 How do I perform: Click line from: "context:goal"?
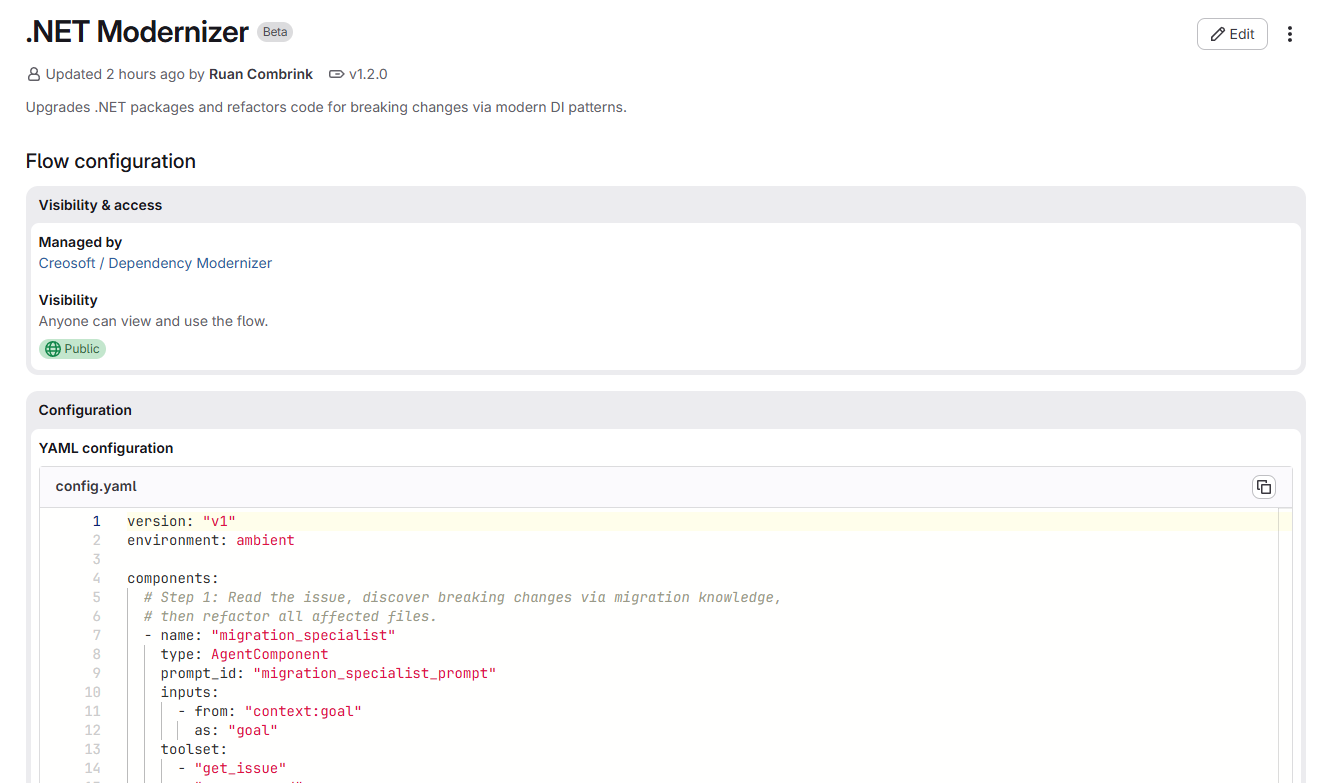[269, 711]
